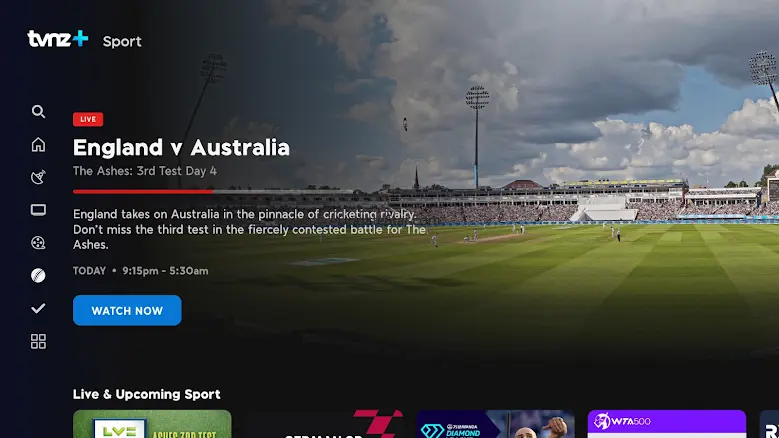Open the Diamond League thumbnail
Viewport: 779px width, 438px height.
(x=495, y=424)
